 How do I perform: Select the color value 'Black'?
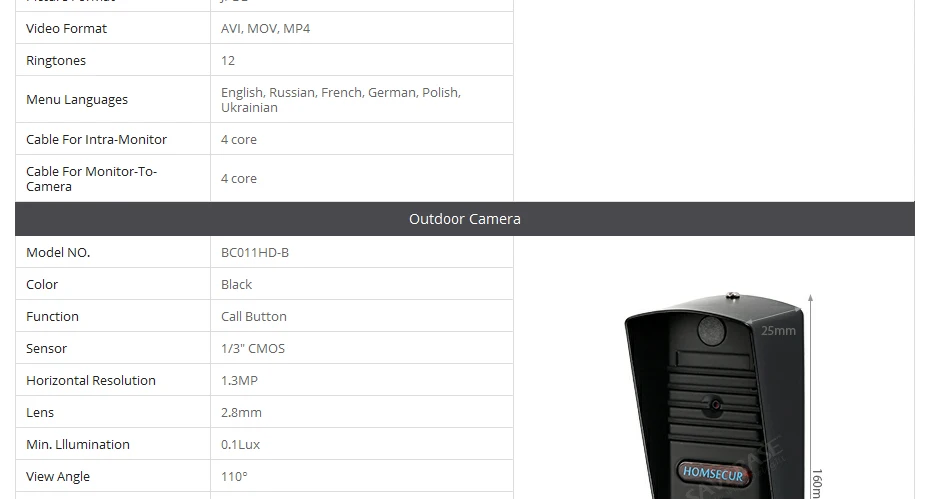(236, 285)
